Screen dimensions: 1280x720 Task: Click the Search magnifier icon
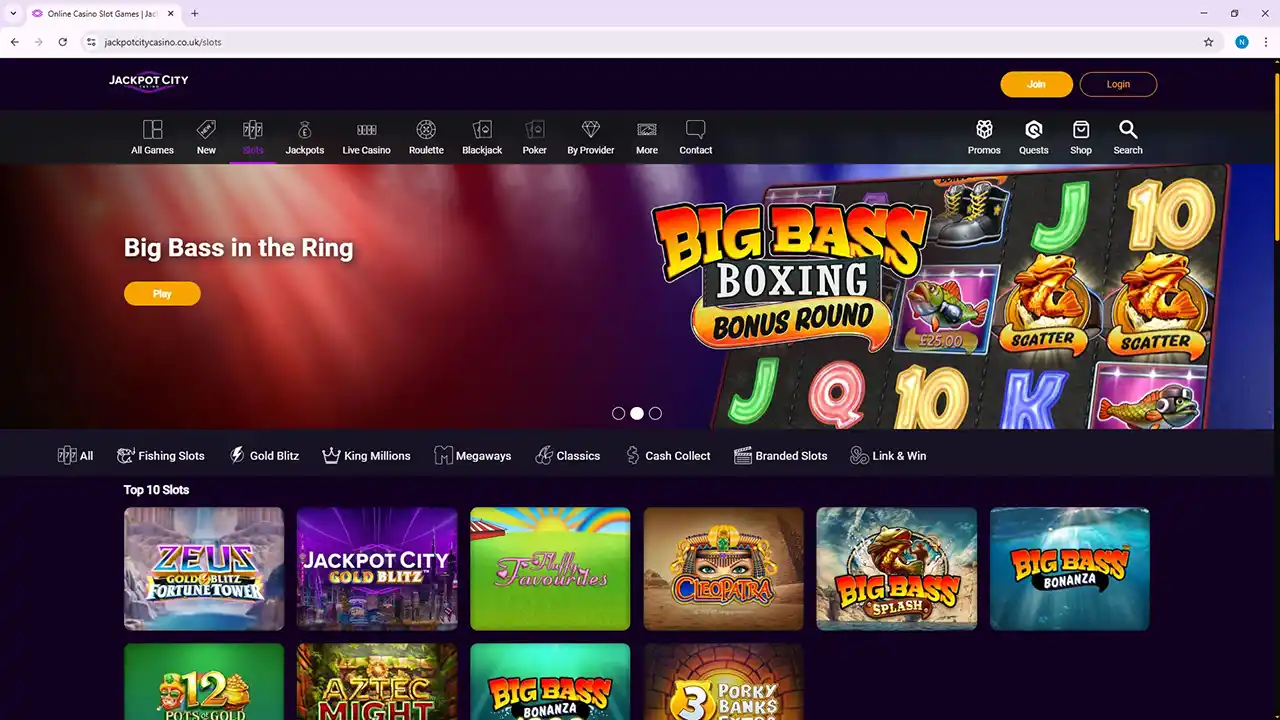(x=1128, y=131)
